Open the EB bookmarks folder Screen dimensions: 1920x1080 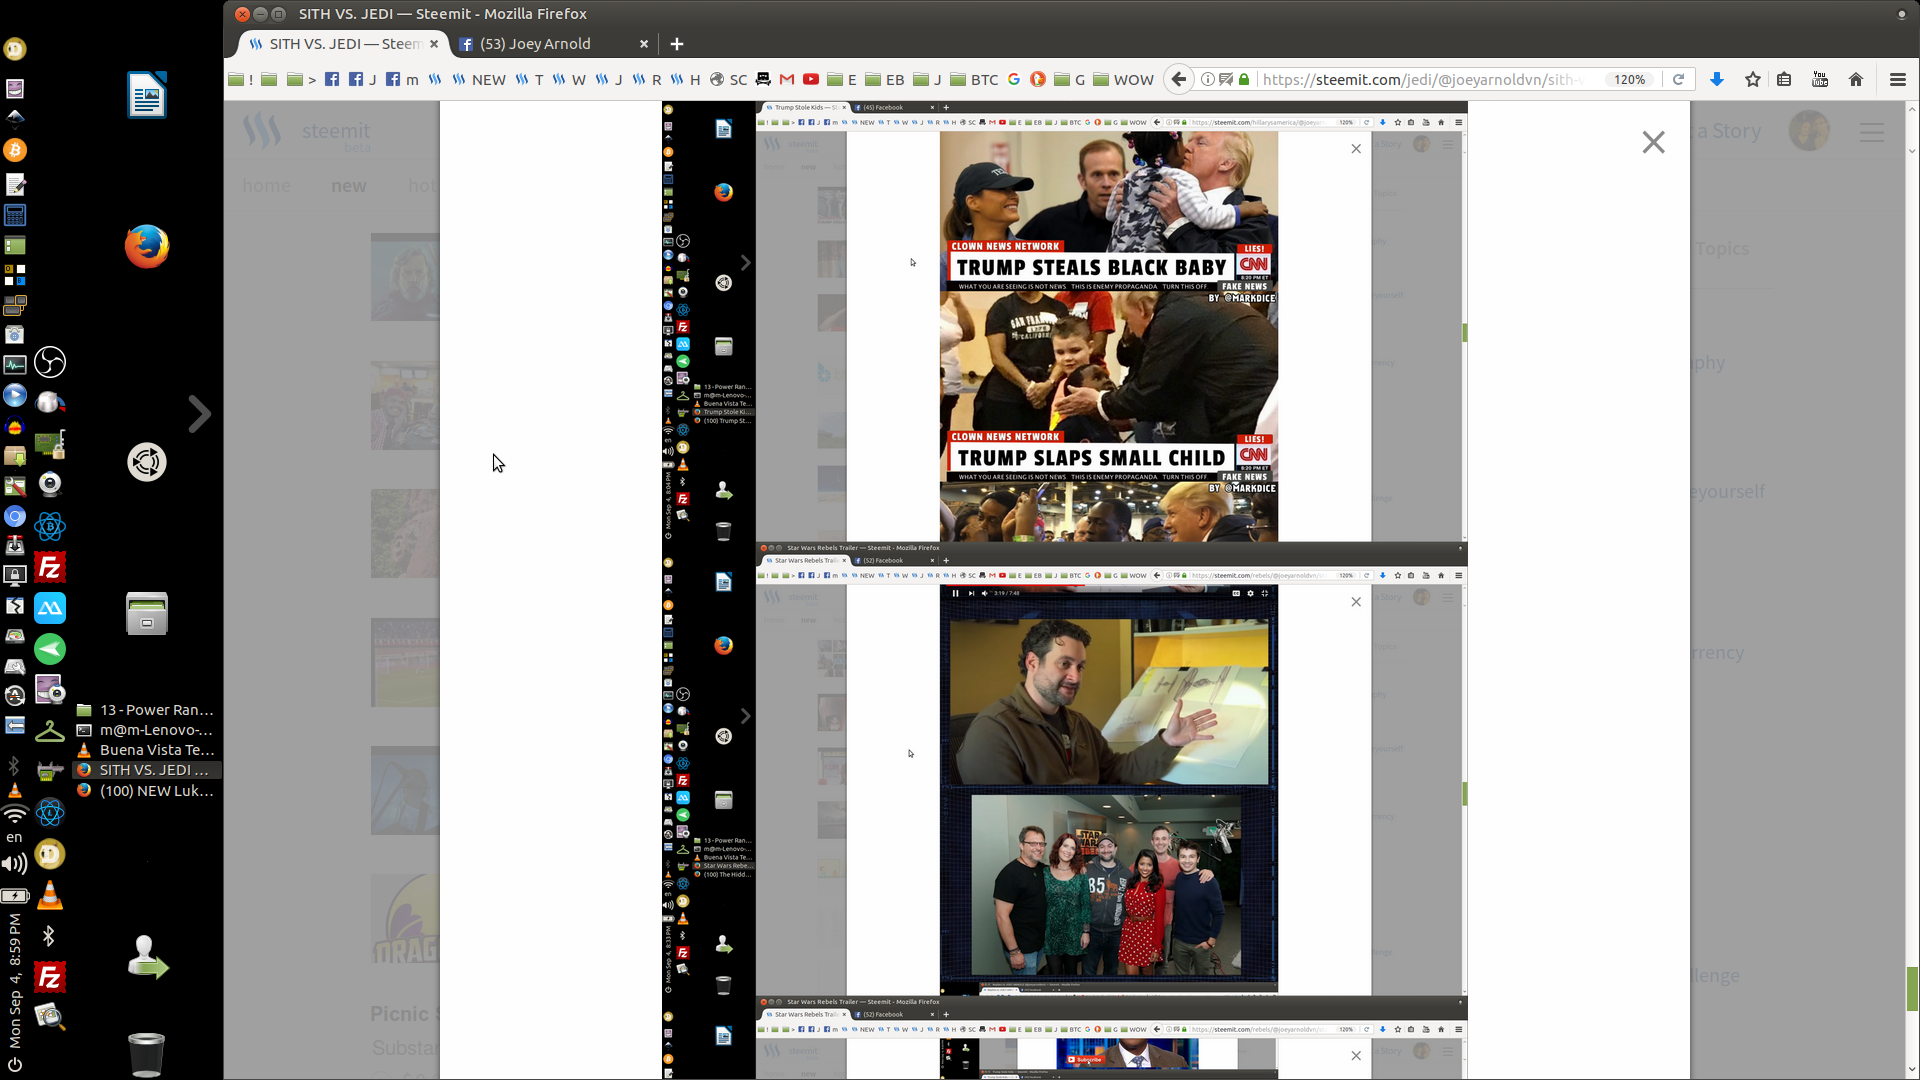pos(885,79)
